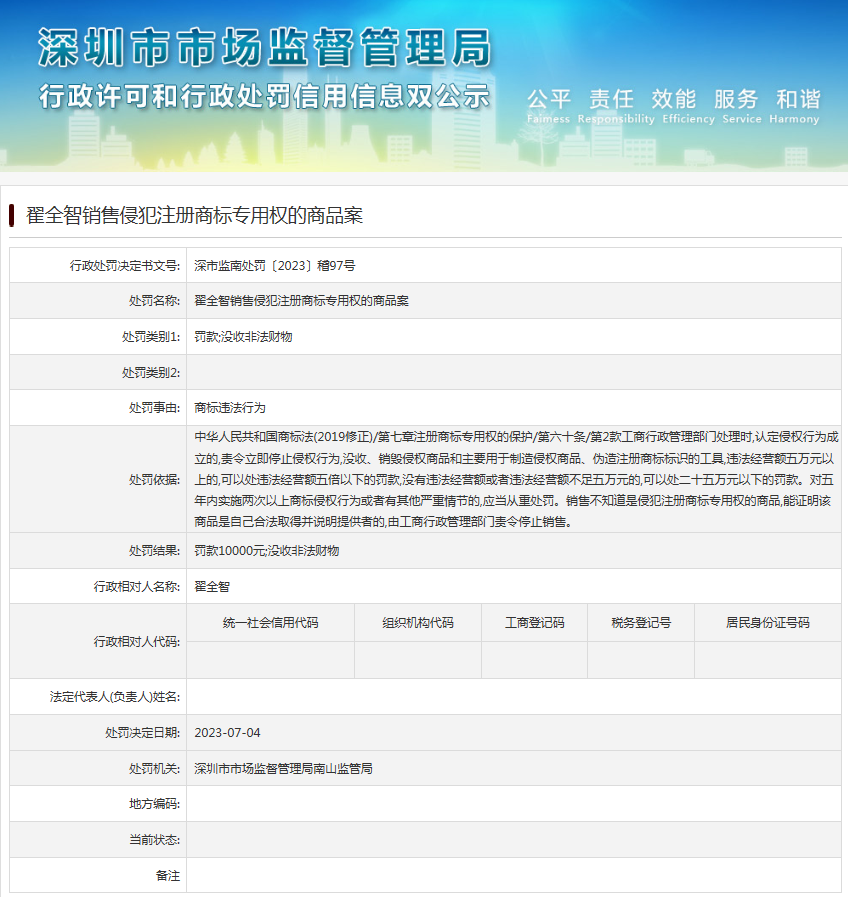Click the case name value in 处罚名称 row
The height and width of the screenshot is (897, 848).
pyautogui.click(x=302, y=301)
